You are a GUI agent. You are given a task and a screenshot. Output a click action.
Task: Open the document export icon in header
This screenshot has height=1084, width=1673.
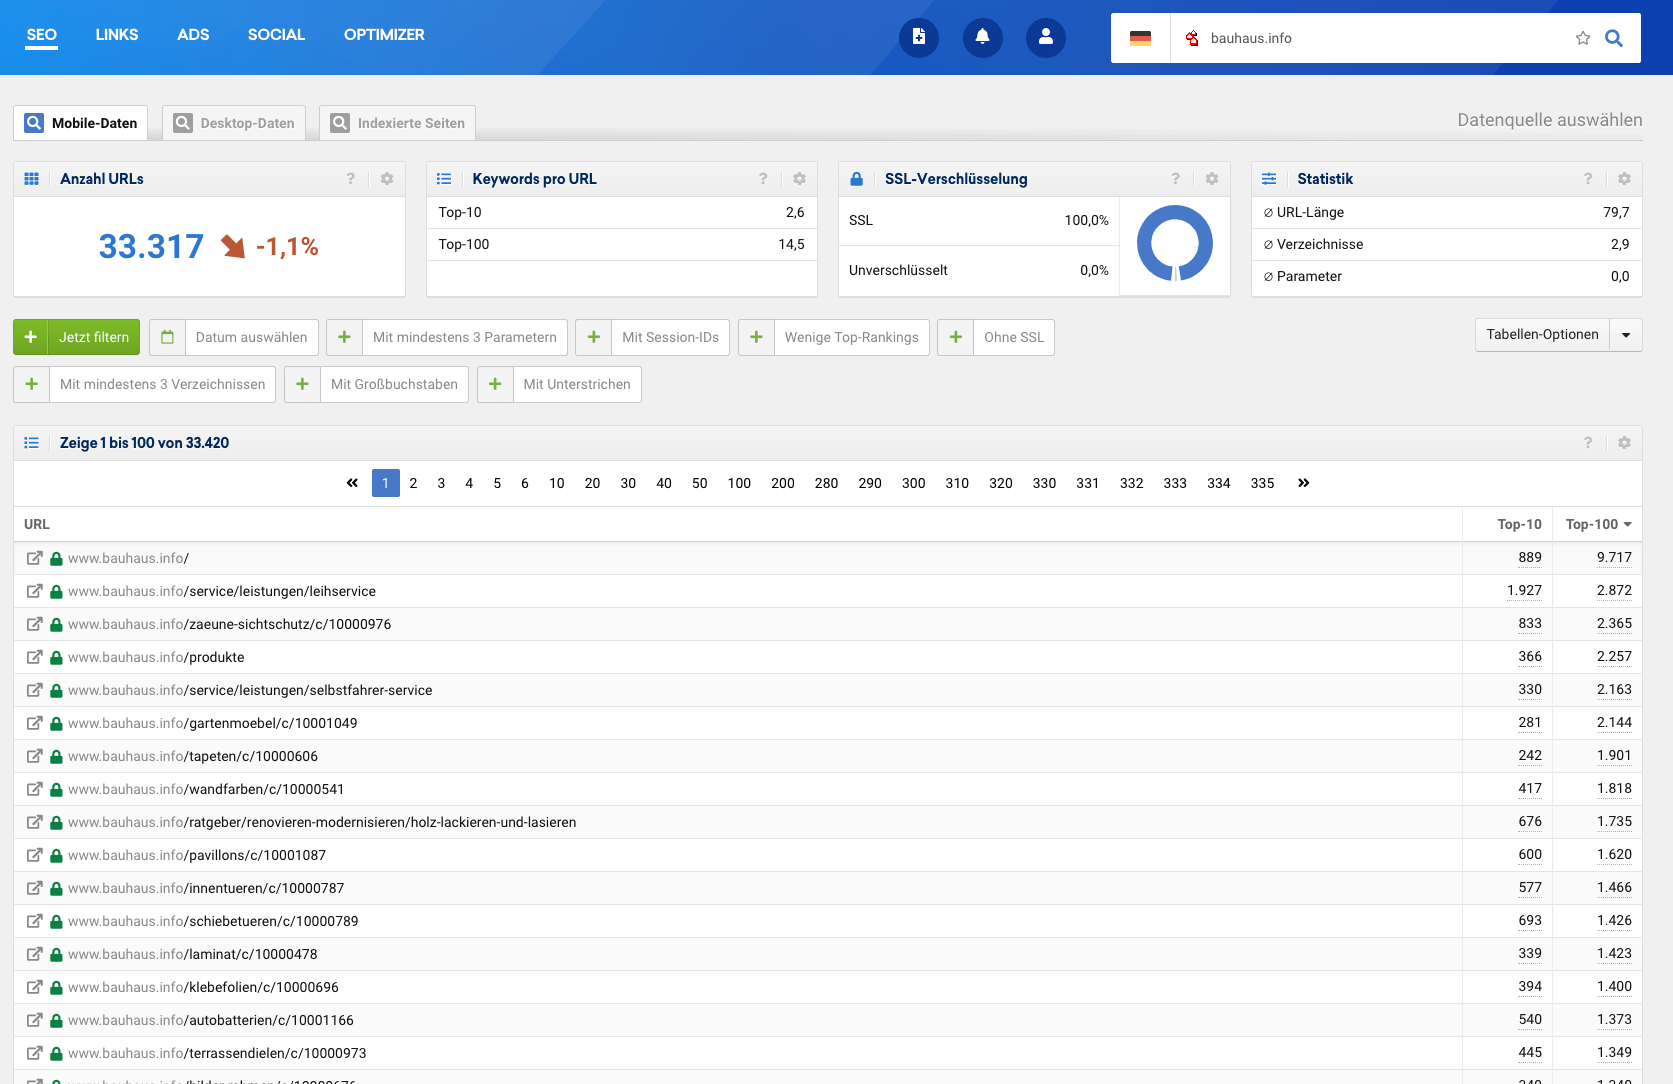coord(918,38)
